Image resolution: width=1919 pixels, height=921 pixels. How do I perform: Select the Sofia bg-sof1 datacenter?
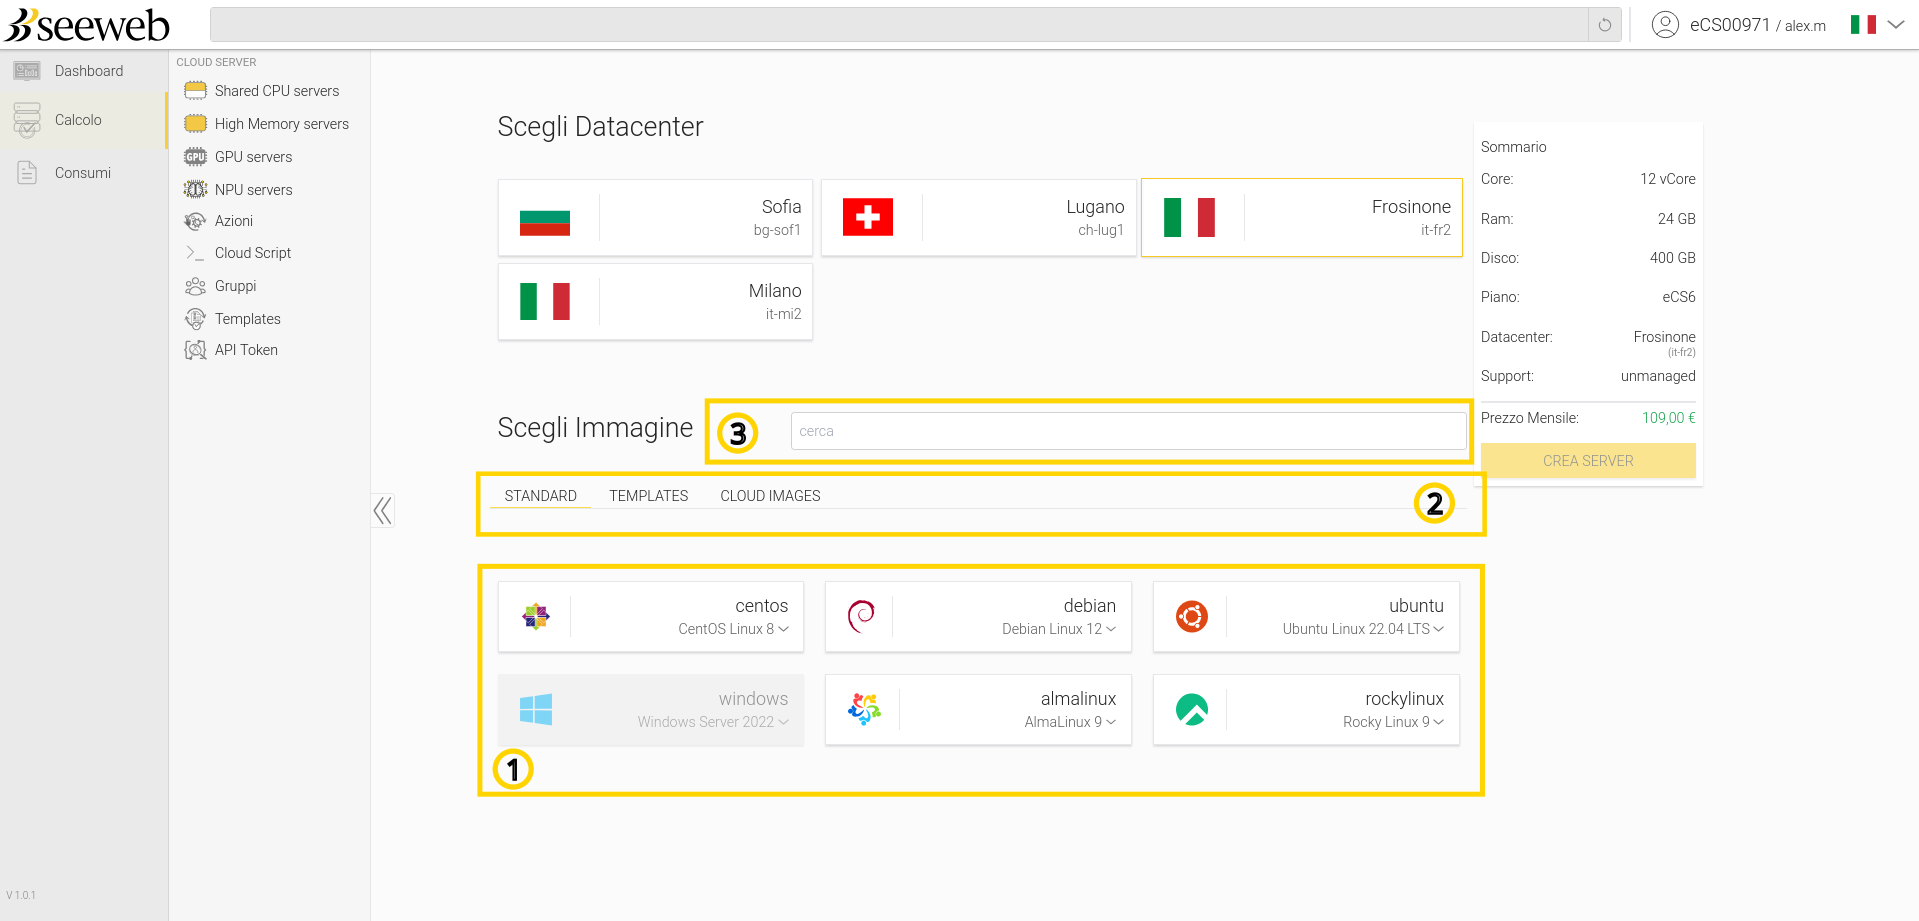[655, 218]
